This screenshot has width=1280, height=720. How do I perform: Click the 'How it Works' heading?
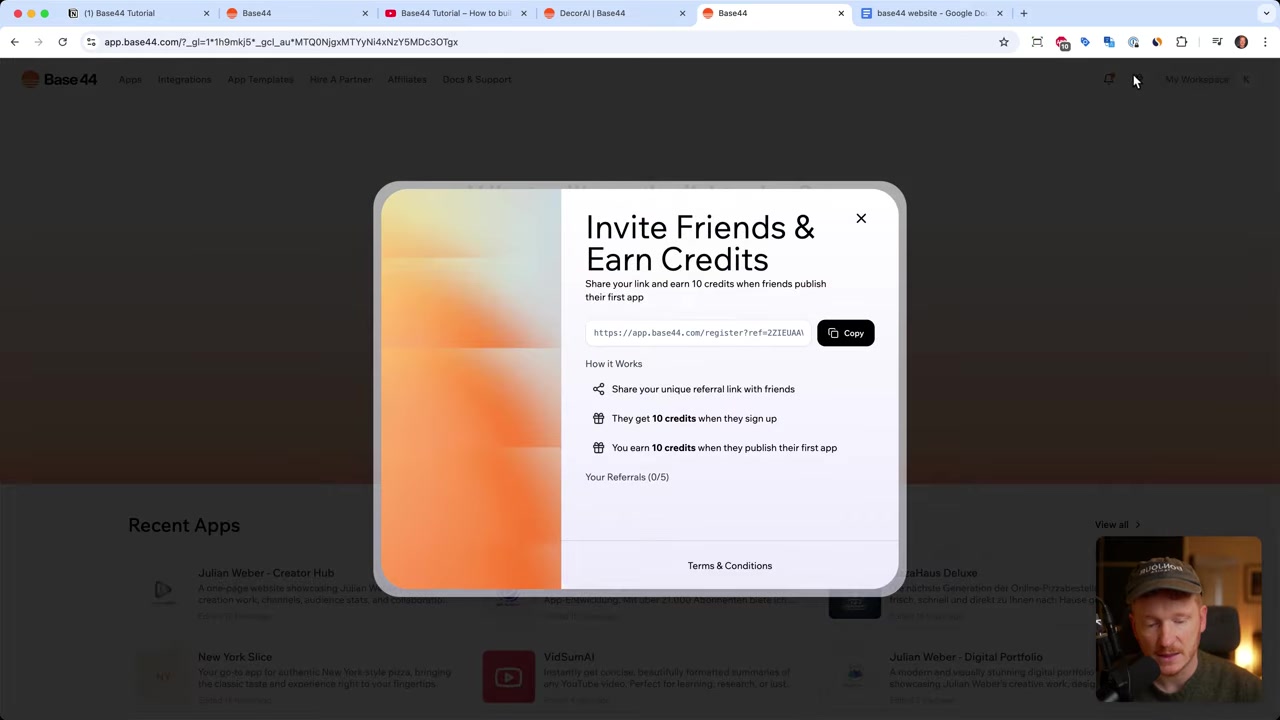point(614,364)
